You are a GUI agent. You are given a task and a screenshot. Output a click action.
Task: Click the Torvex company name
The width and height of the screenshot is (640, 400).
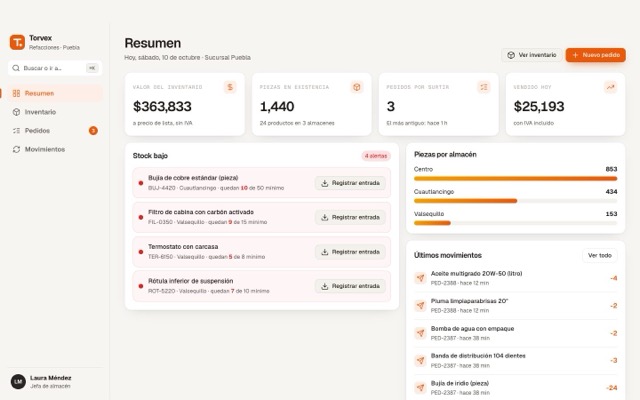pyautogui.click(x=40, y=38)
